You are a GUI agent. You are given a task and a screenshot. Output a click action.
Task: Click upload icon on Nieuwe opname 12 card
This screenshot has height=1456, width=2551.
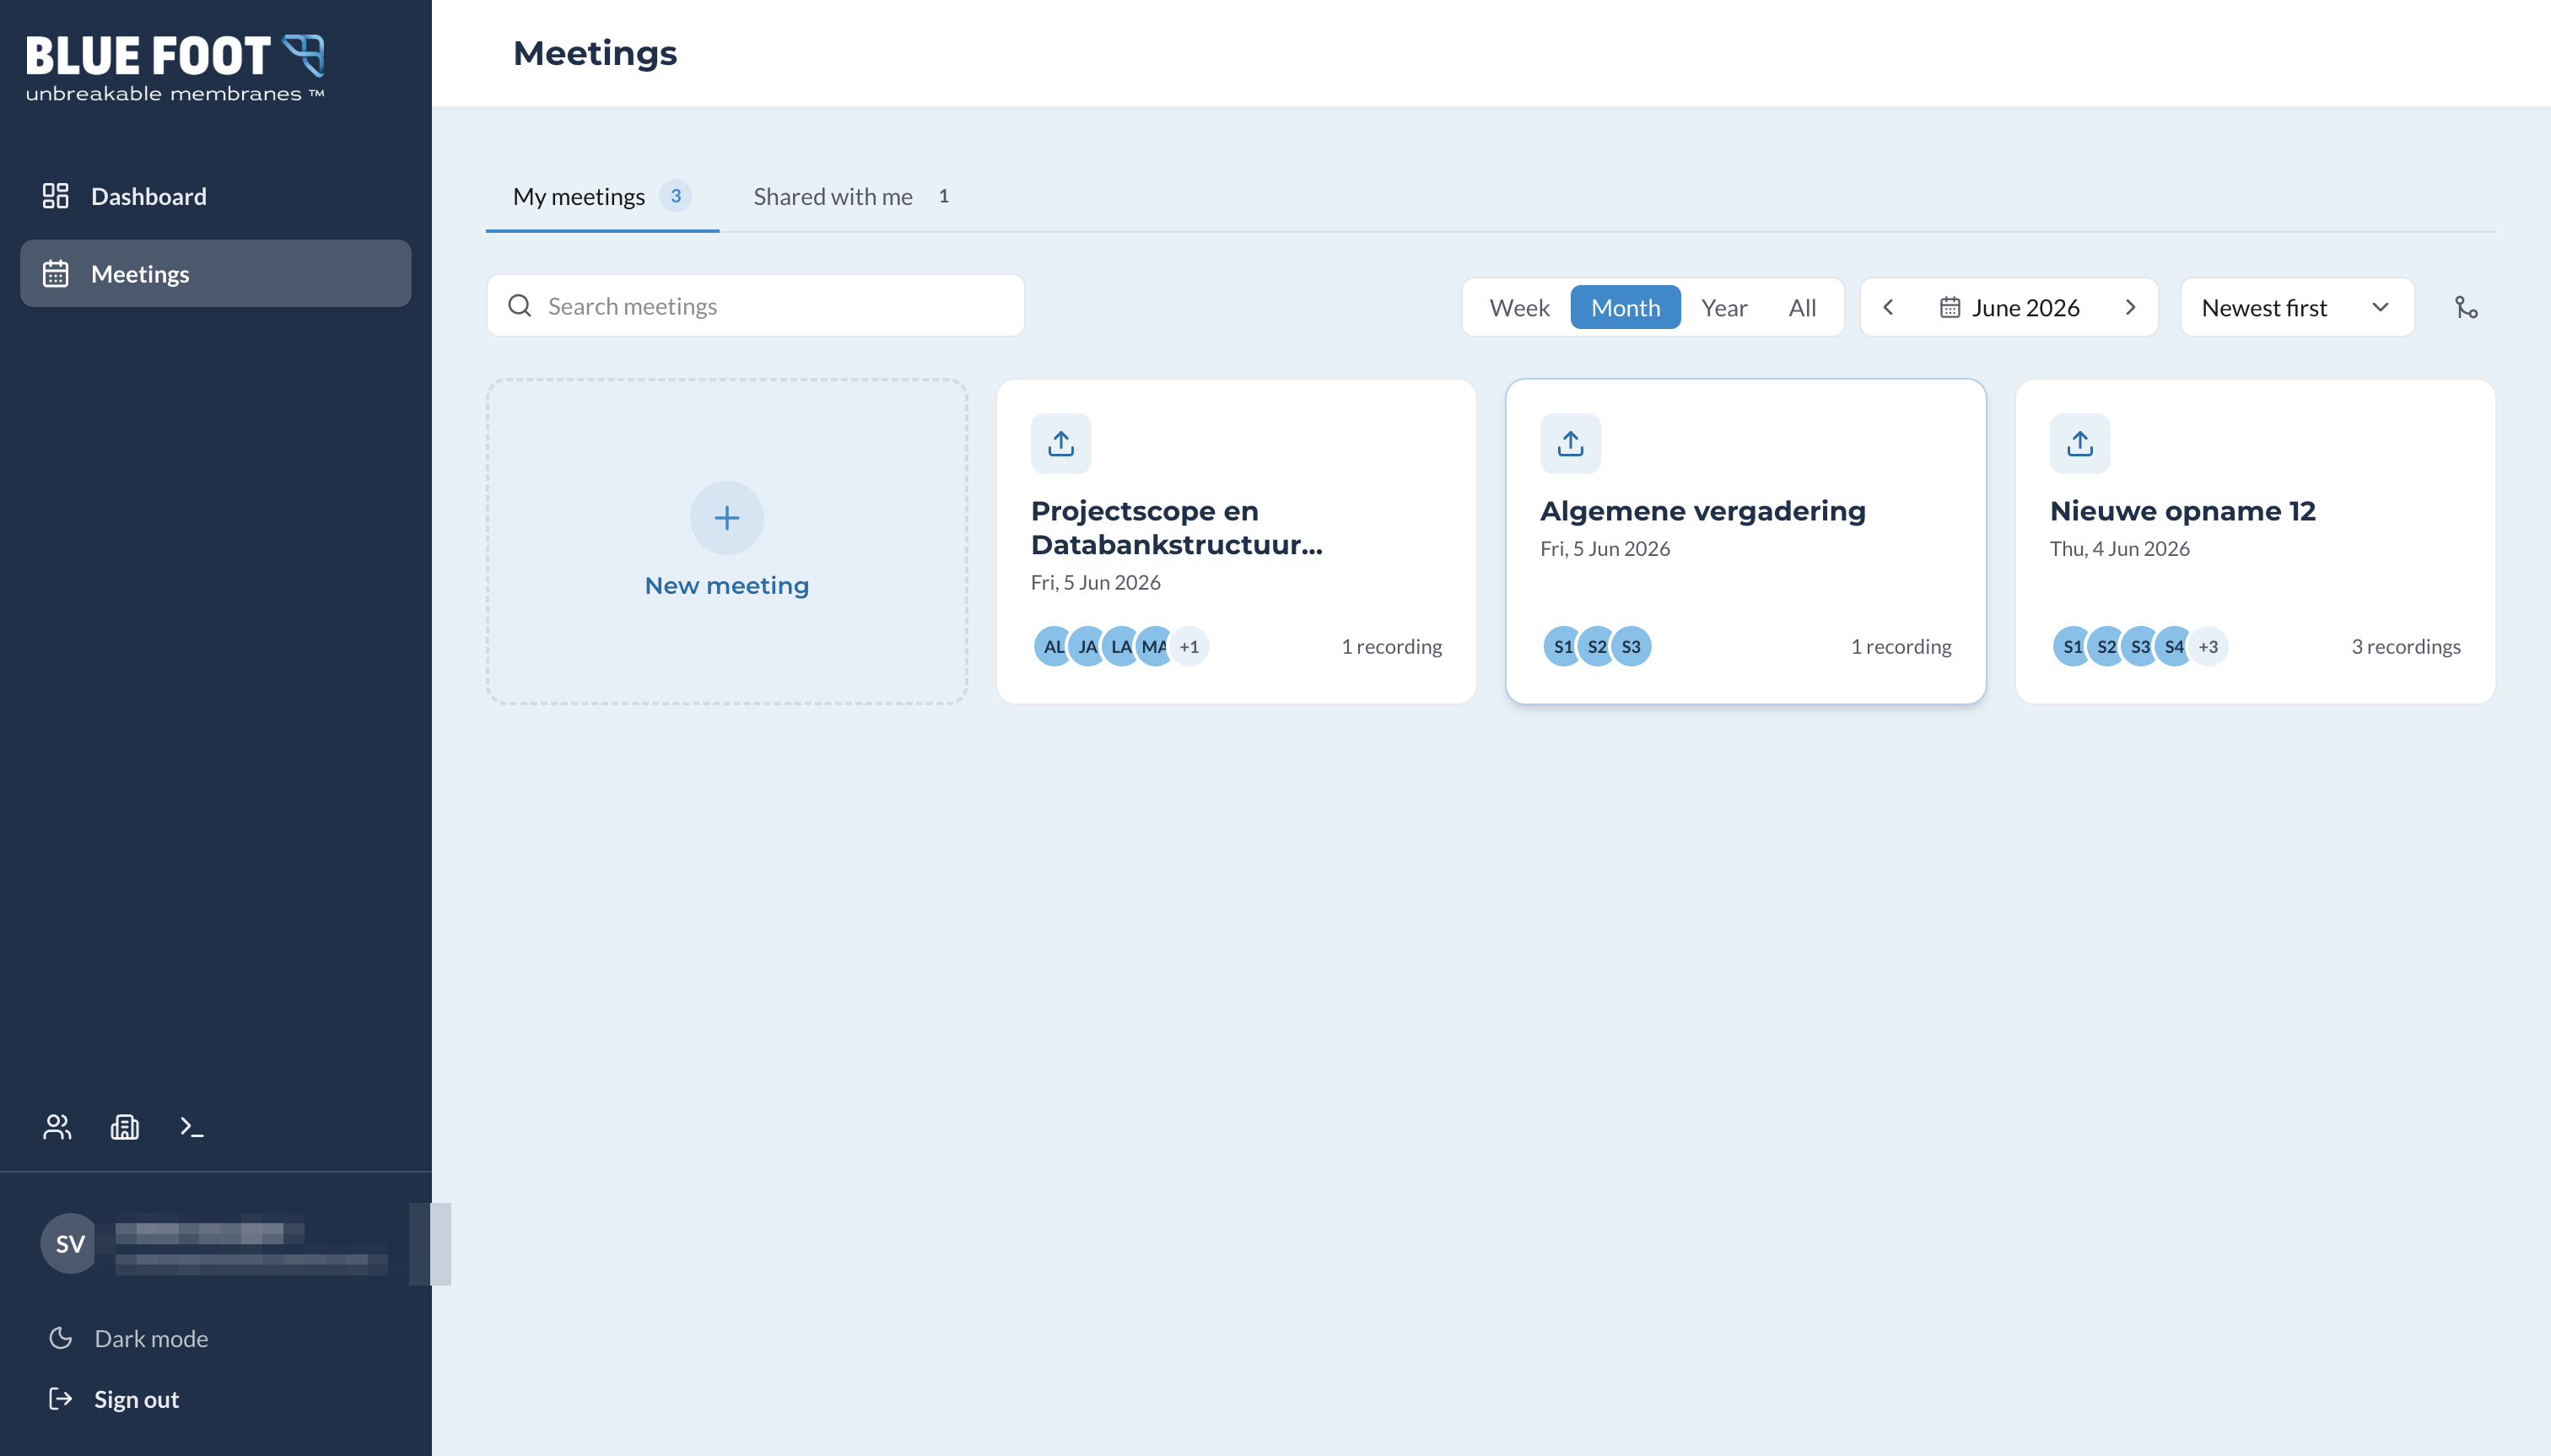pos(2080,444)
